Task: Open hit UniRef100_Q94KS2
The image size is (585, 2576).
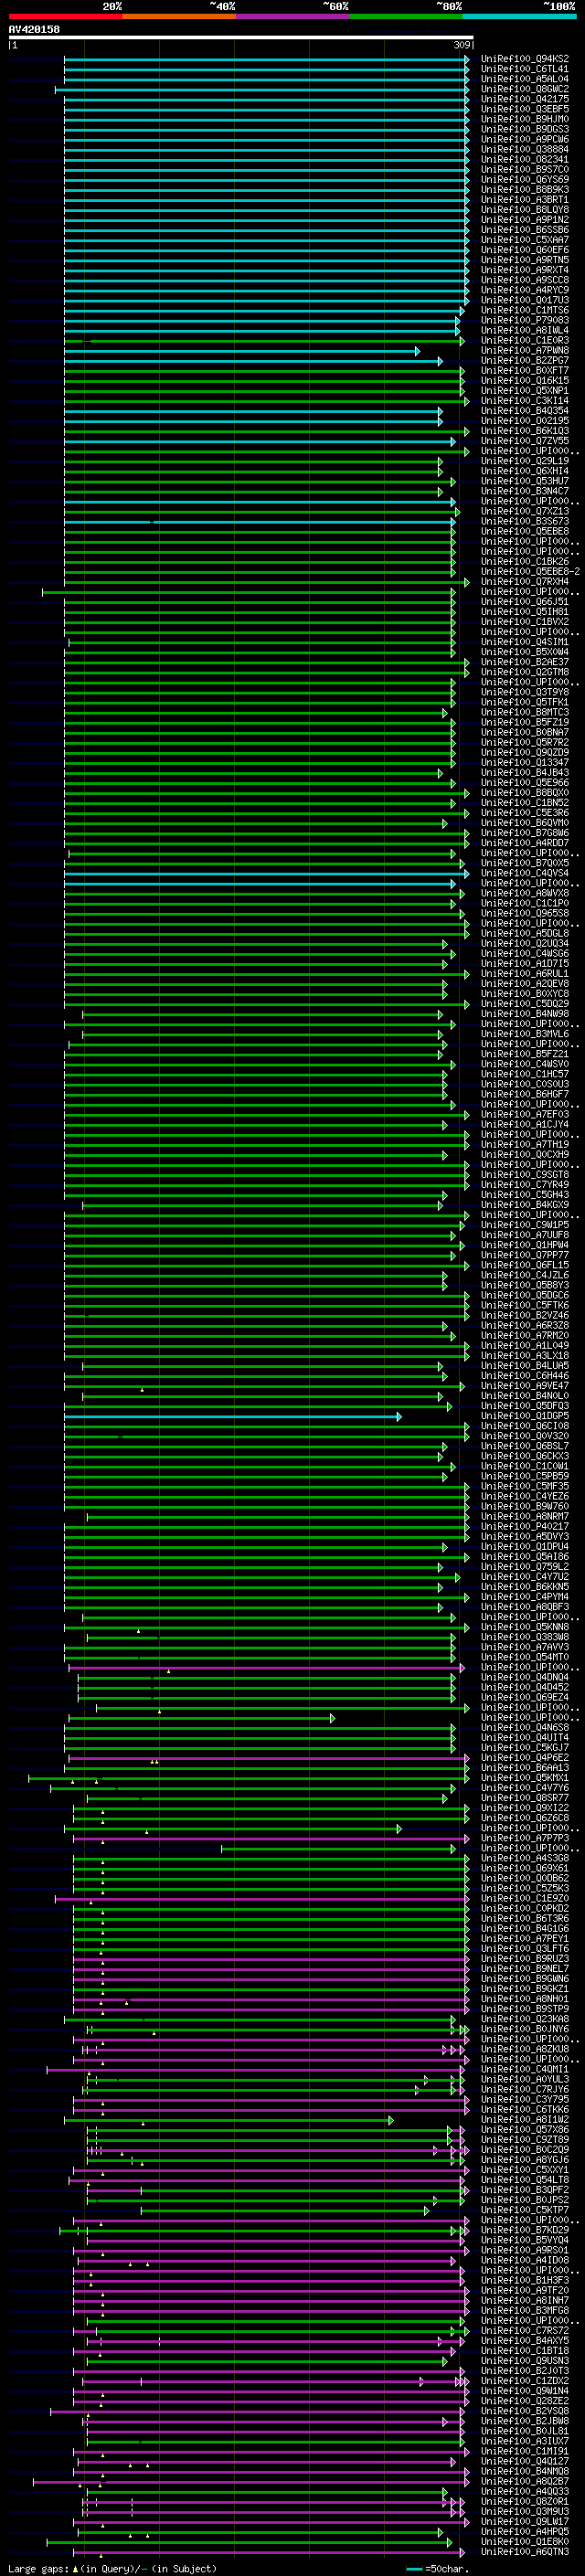Action: (x=525, y=59)
